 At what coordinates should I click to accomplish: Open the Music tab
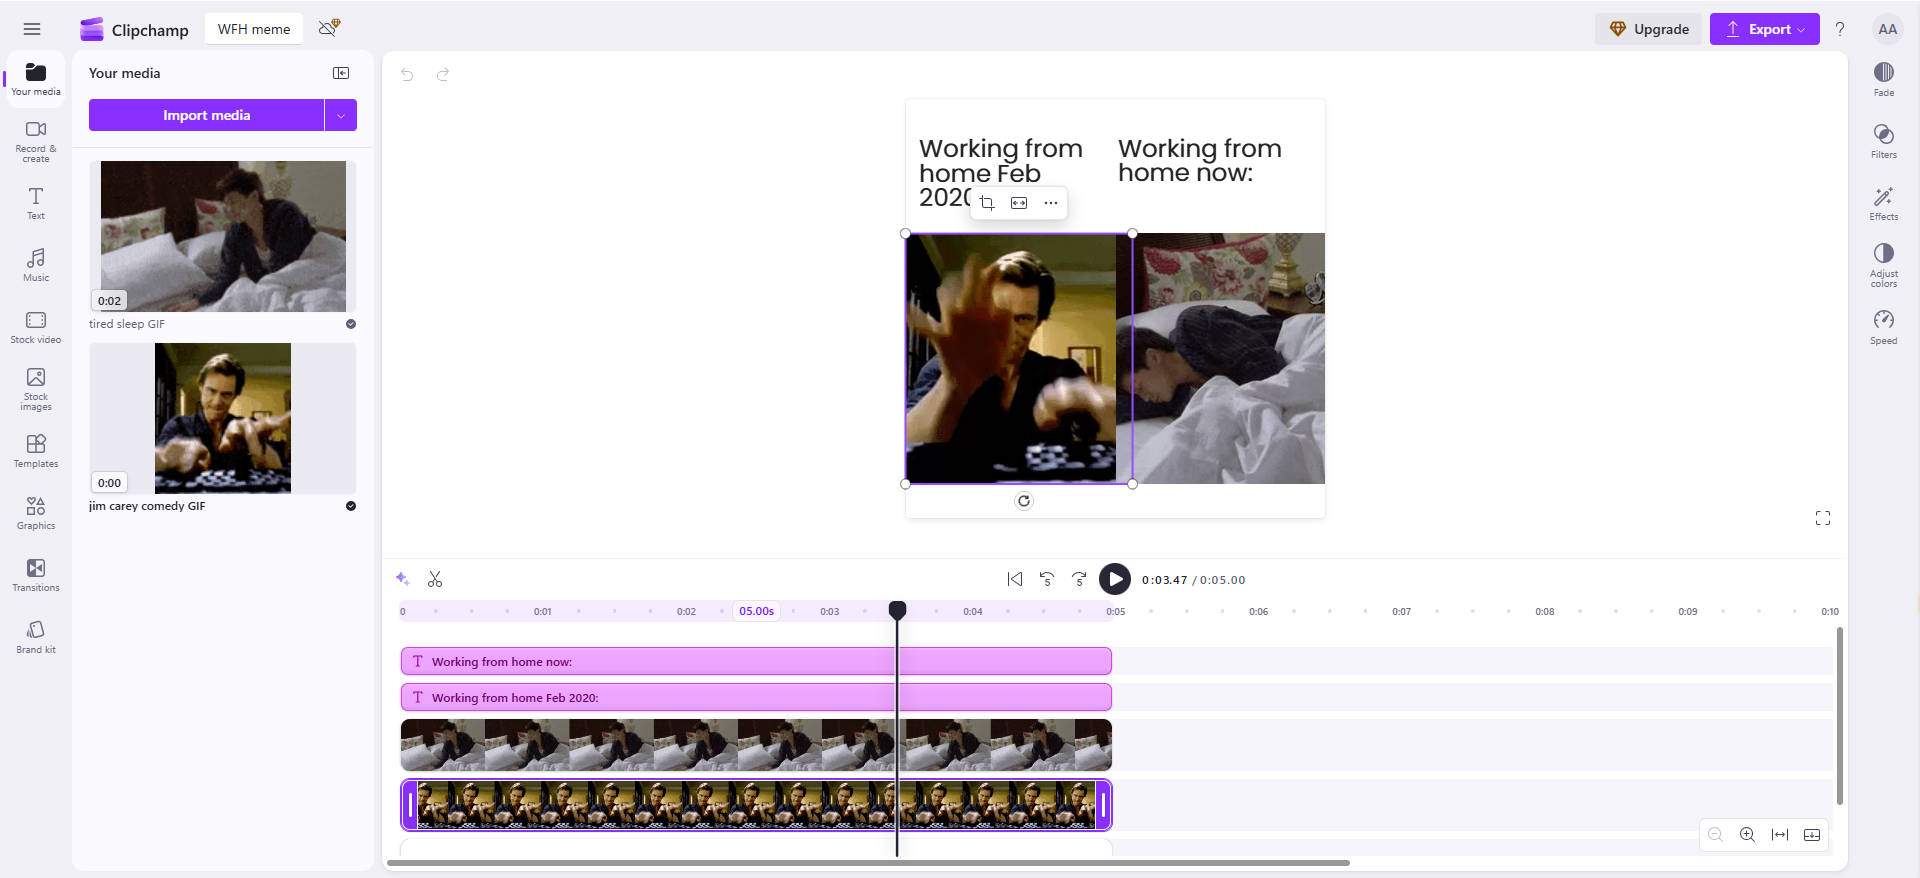pos(36,265)
